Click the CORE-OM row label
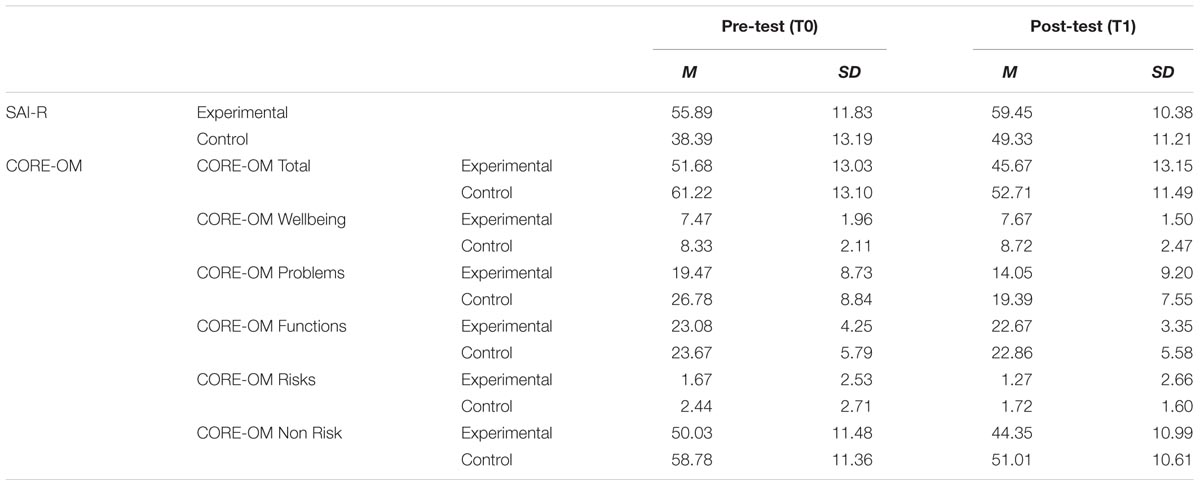Screen dimensions: 1200x486 [x=43, y=166]
